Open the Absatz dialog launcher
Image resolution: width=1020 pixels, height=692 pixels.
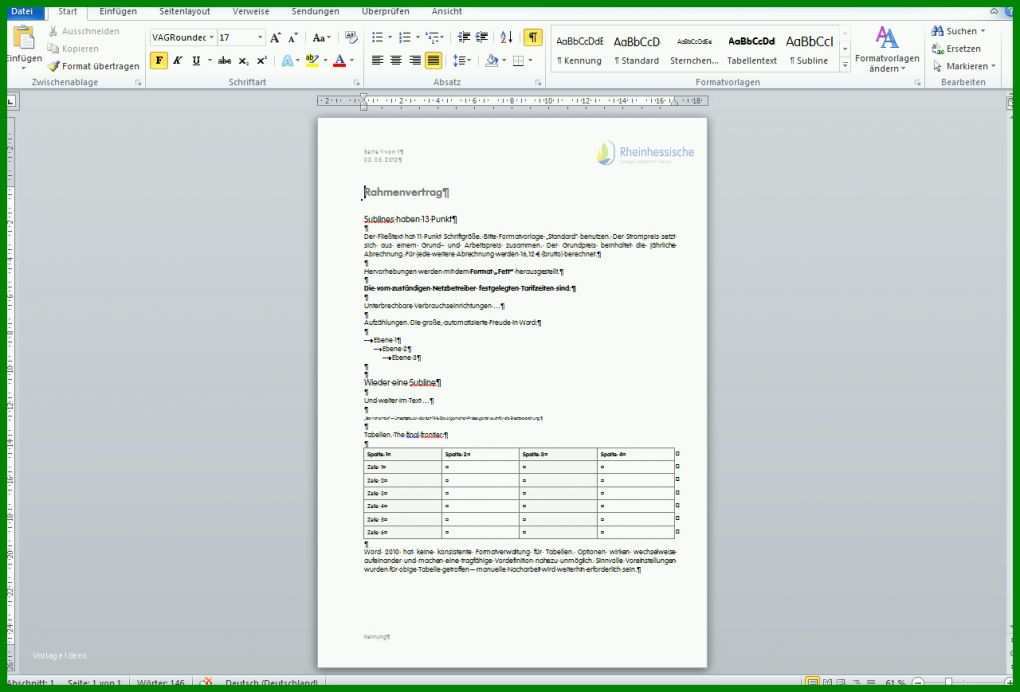click(x=538, y=83)
